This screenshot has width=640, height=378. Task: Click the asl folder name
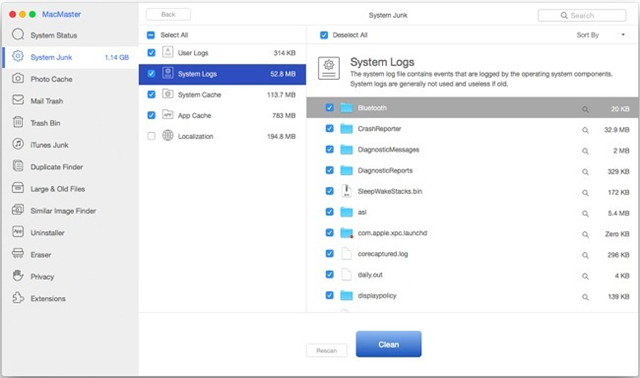tap(362, 212)
